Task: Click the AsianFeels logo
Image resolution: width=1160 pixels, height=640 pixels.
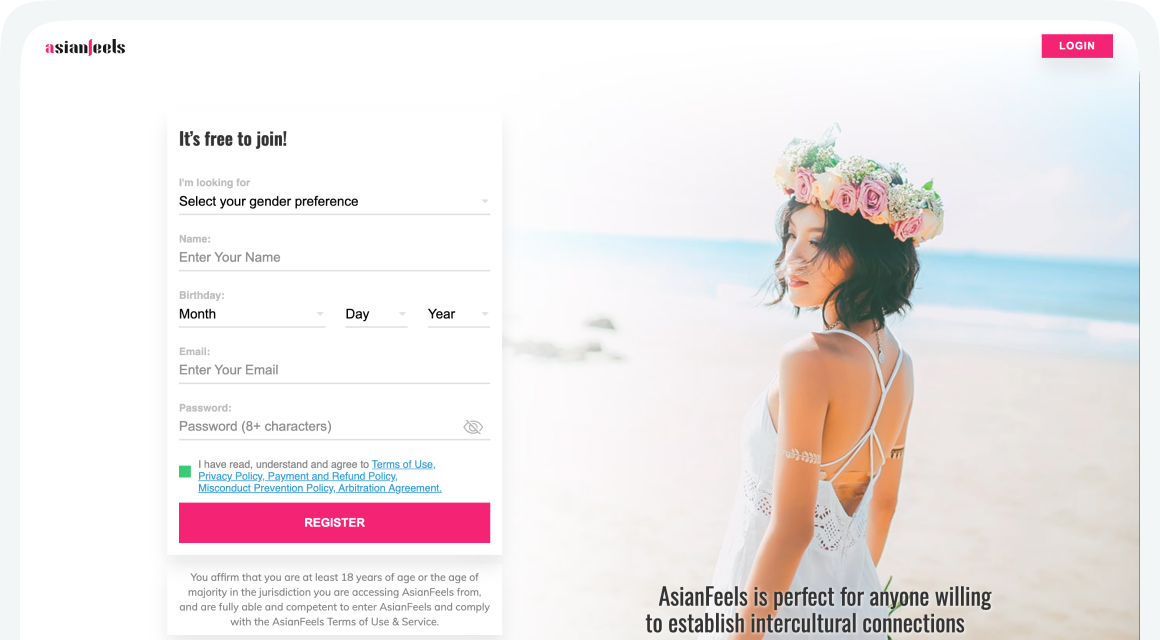Action: [85, 47]
